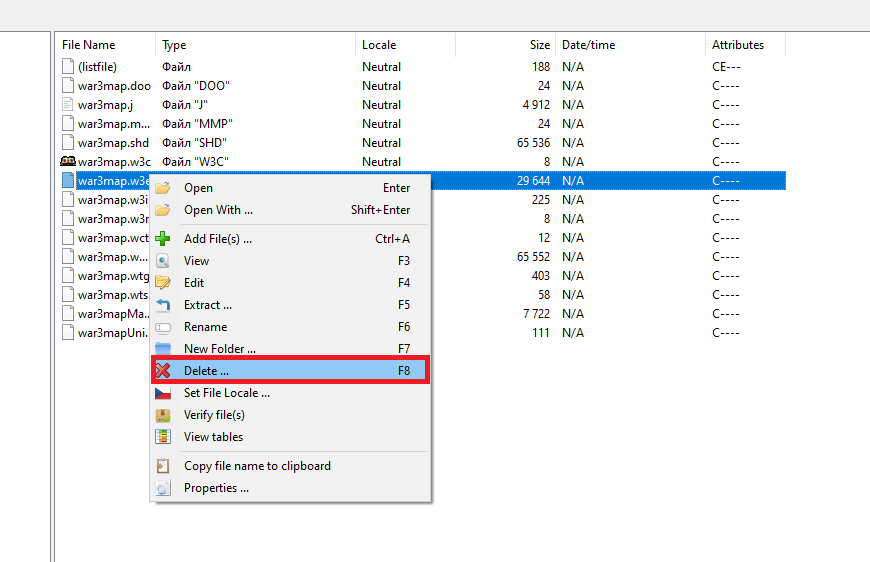
Task: Click the size value 225
Action: [x=541, y=200]
